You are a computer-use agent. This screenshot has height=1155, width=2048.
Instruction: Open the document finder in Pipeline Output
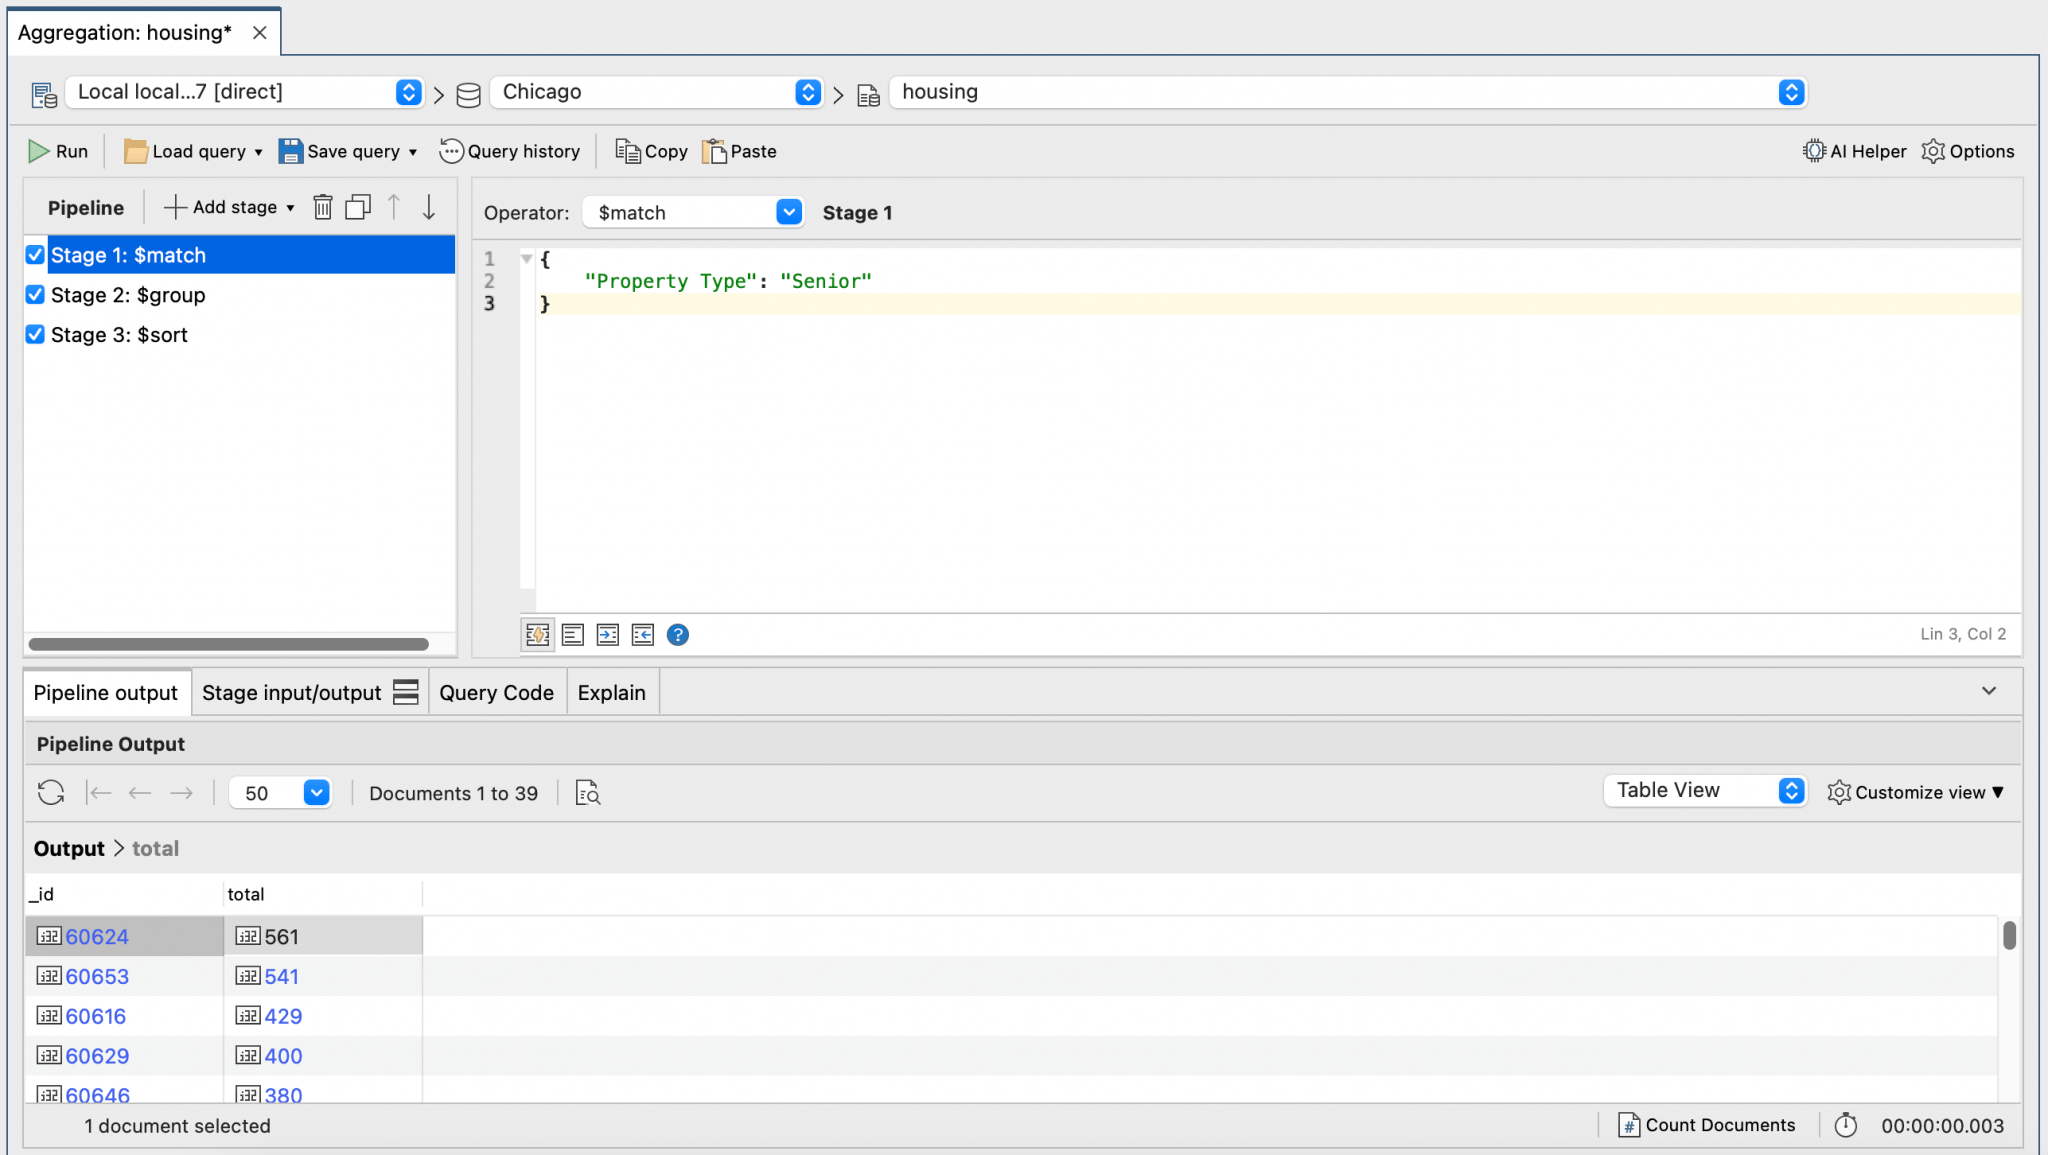(587, 792)
